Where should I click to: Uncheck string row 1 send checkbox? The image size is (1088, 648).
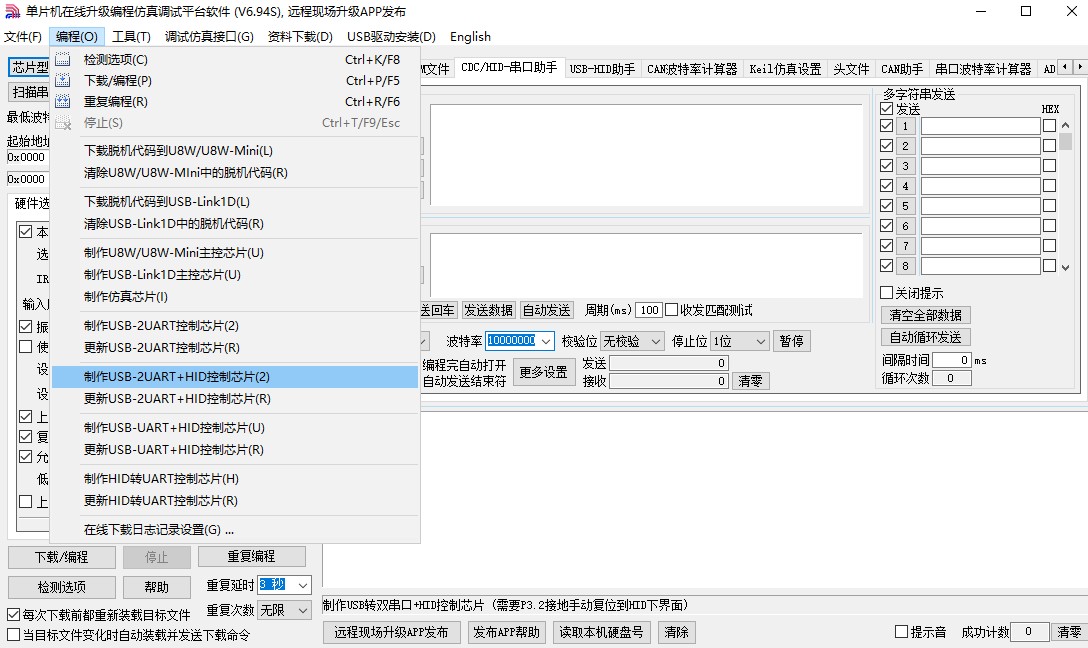[x=886, y=126]
